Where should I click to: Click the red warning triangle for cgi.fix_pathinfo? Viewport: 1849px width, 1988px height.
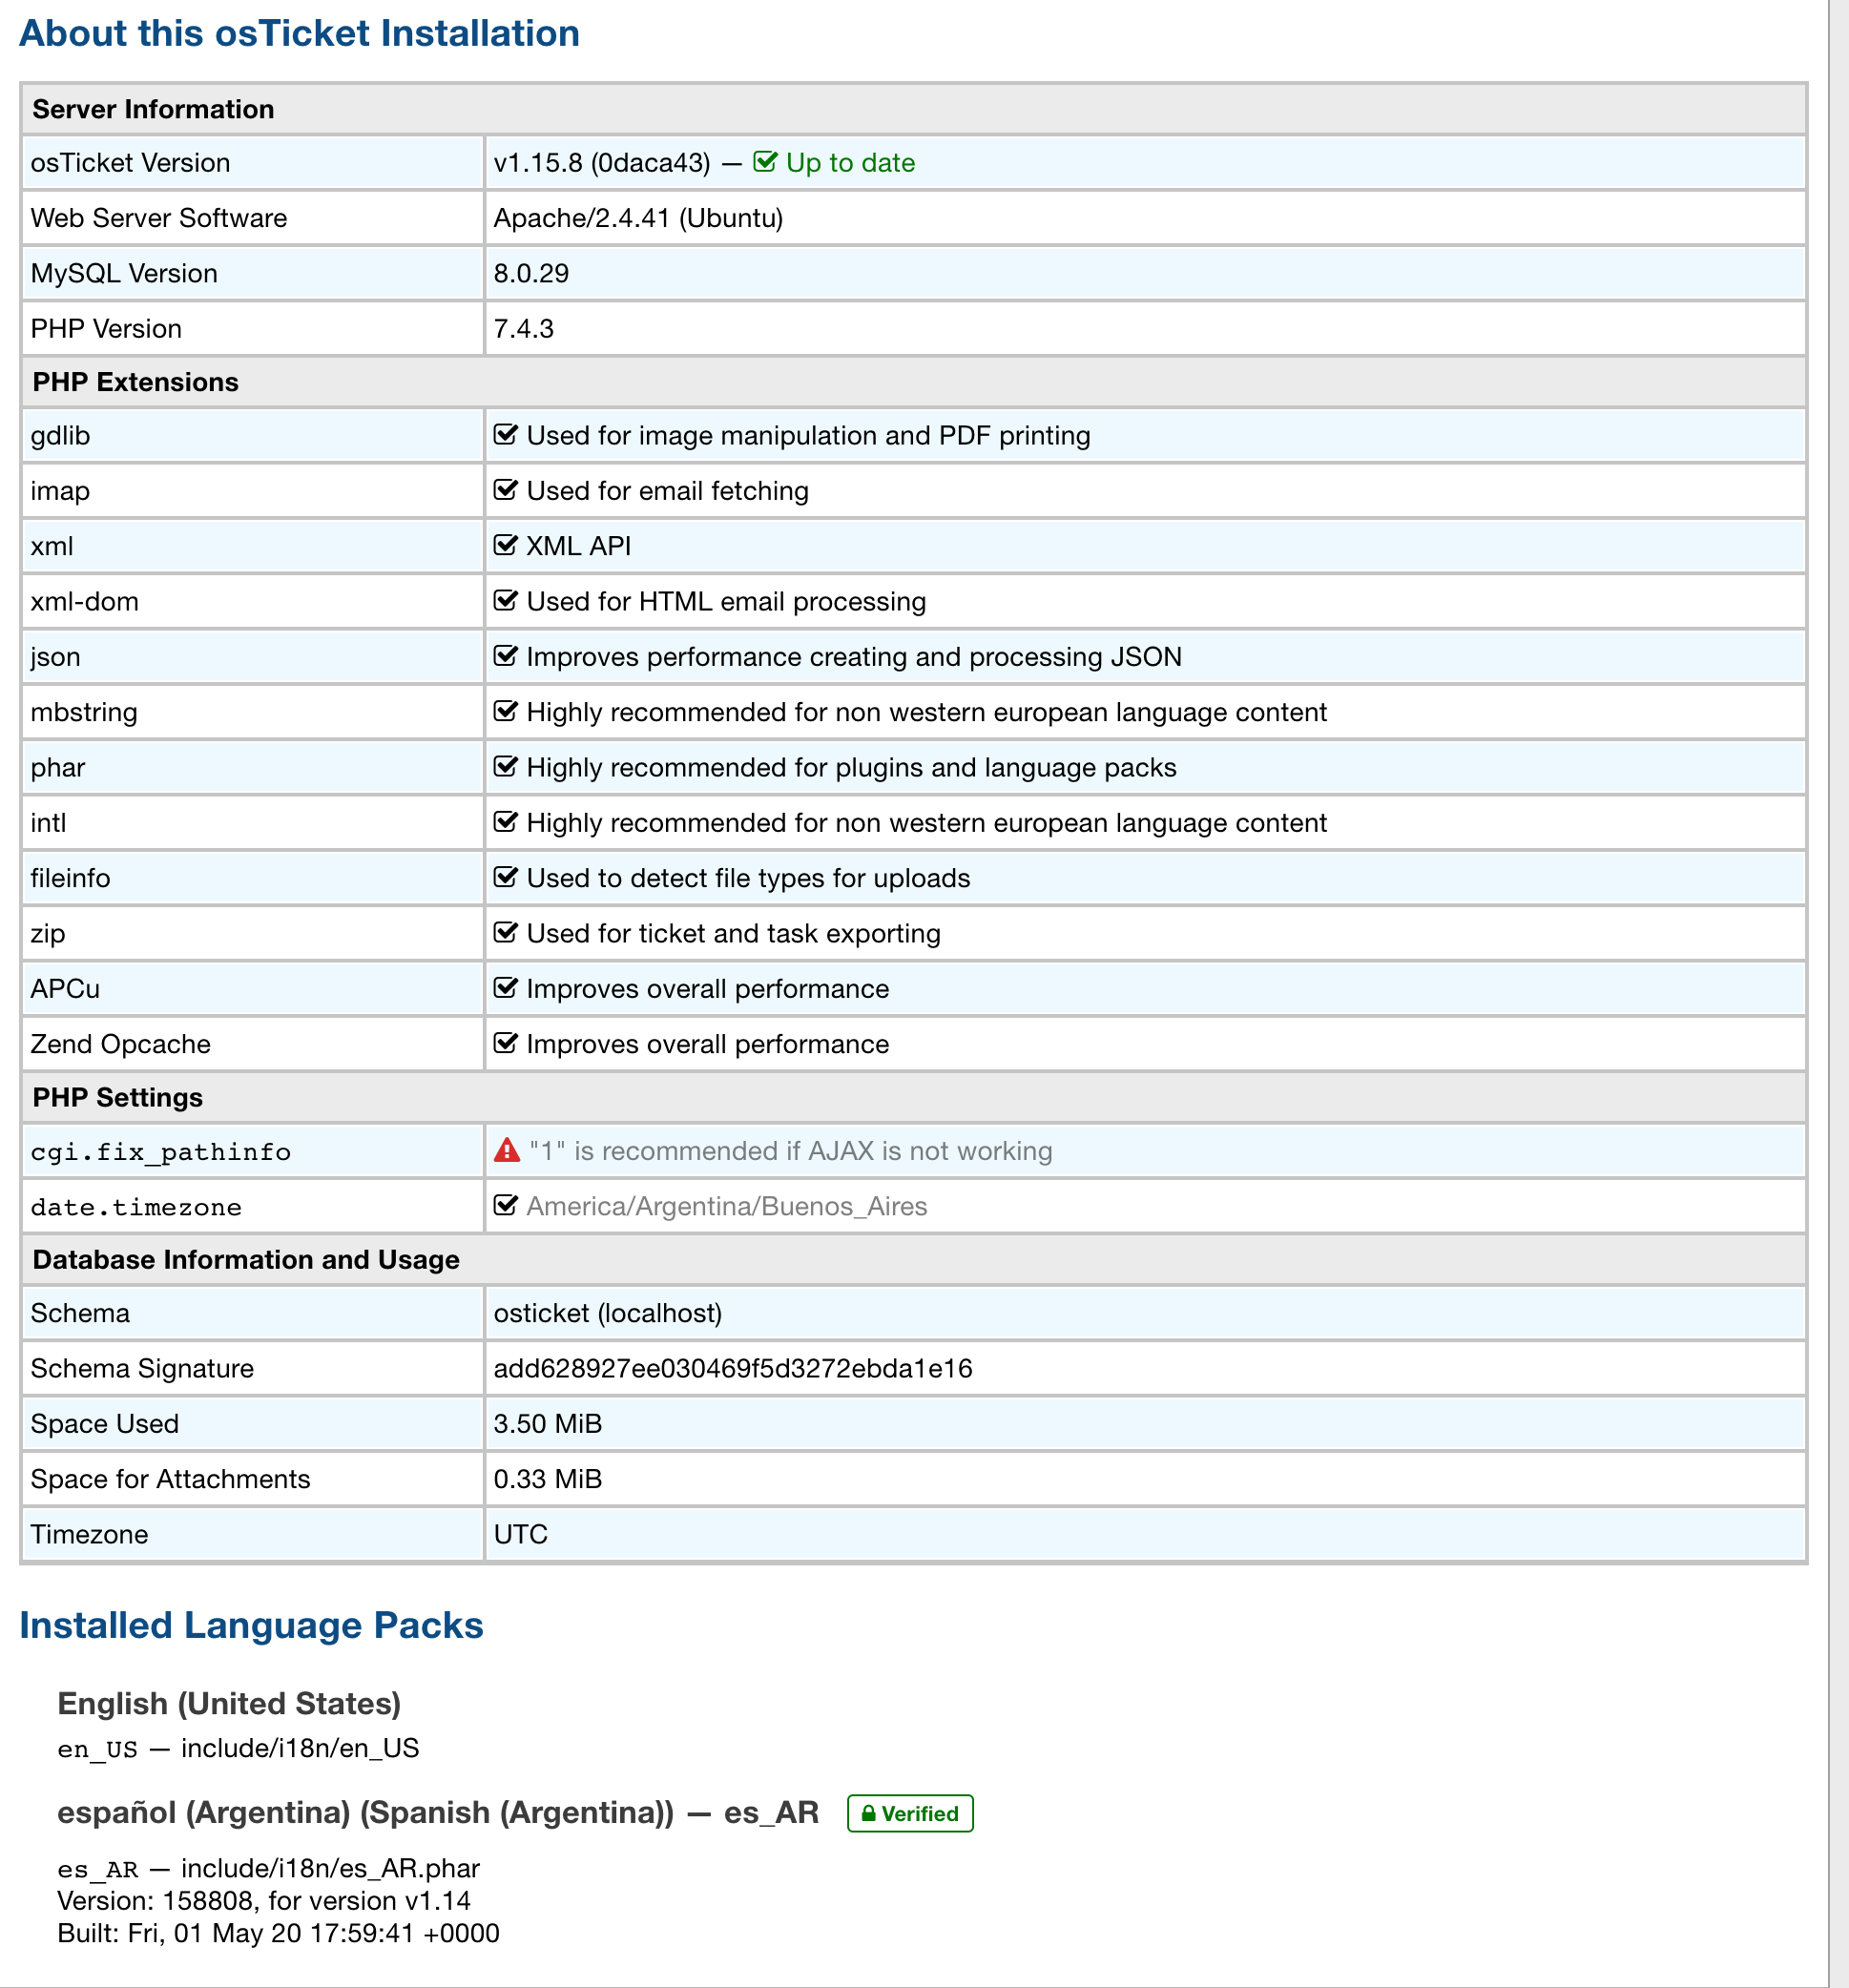[x=507, y=1150]
